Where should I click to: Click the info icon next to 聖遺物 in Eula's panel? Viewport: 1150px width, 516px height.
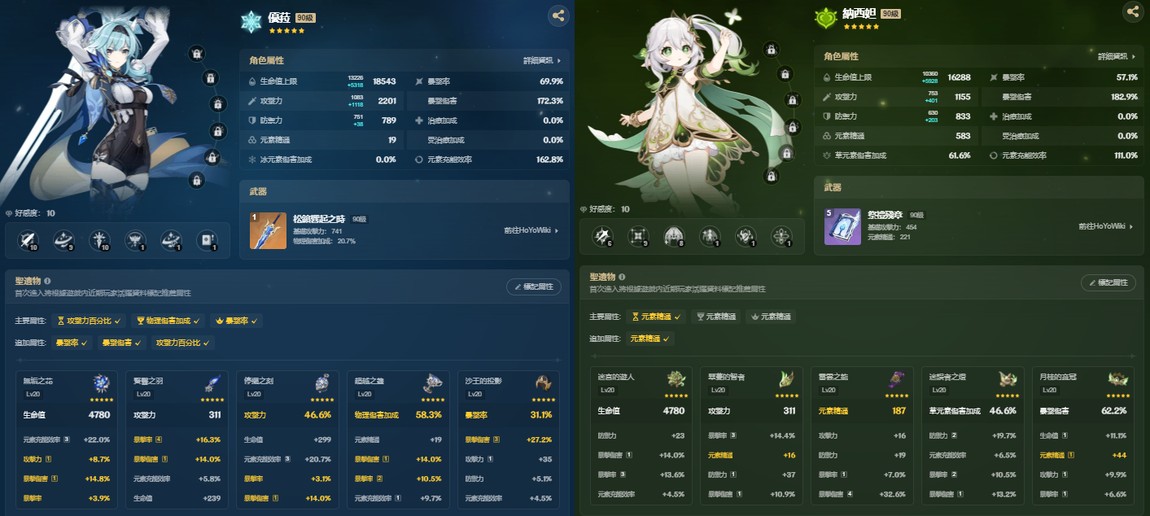48,281
